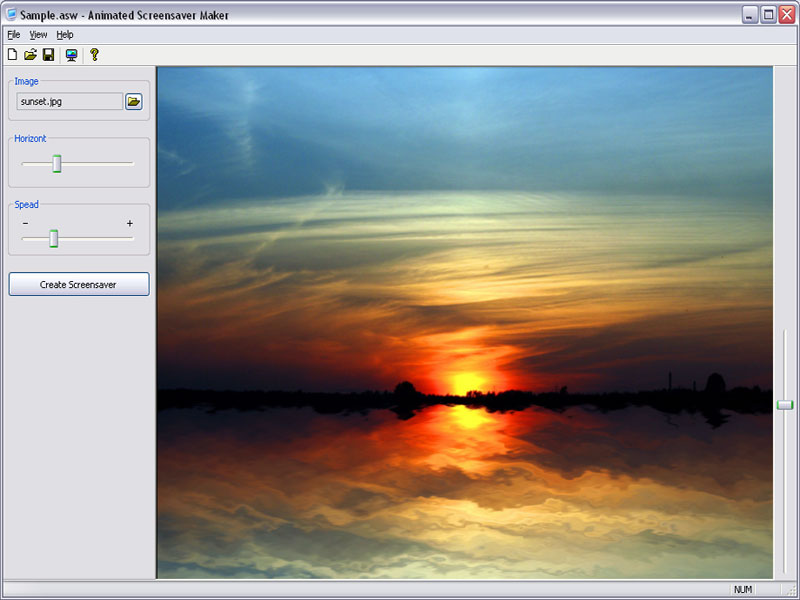Click the Open file folder toolbar icon
The image size is (800, 600).
point(30,55)
